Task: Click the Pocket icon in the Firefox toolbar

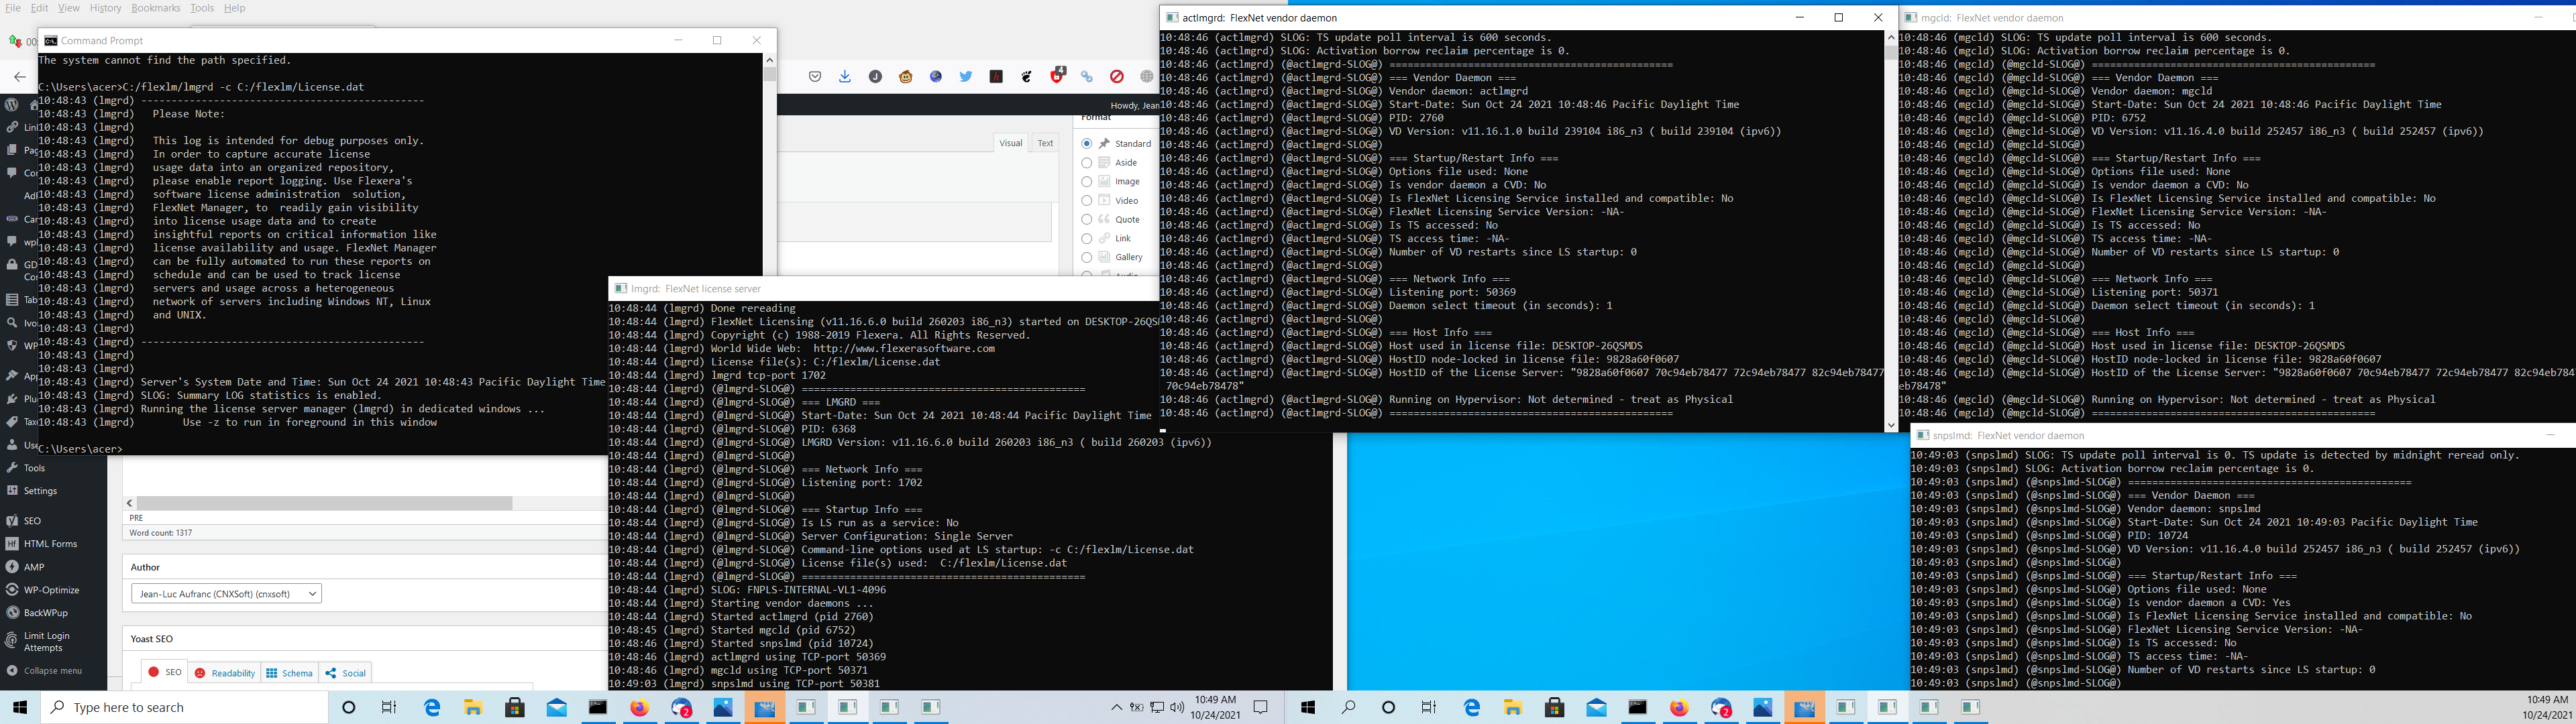Action: click(815, 77)
